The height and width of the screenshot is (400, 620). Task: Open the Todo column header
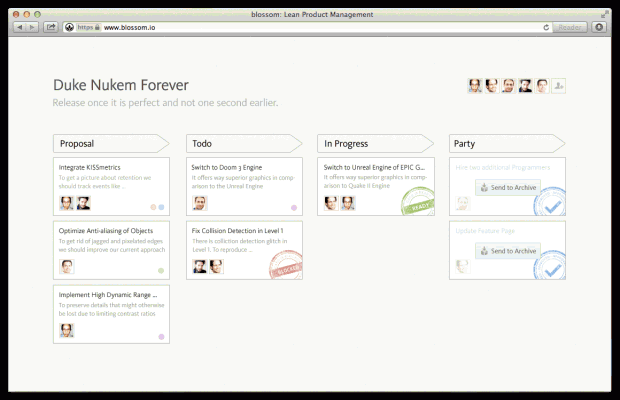click(244, 143)
